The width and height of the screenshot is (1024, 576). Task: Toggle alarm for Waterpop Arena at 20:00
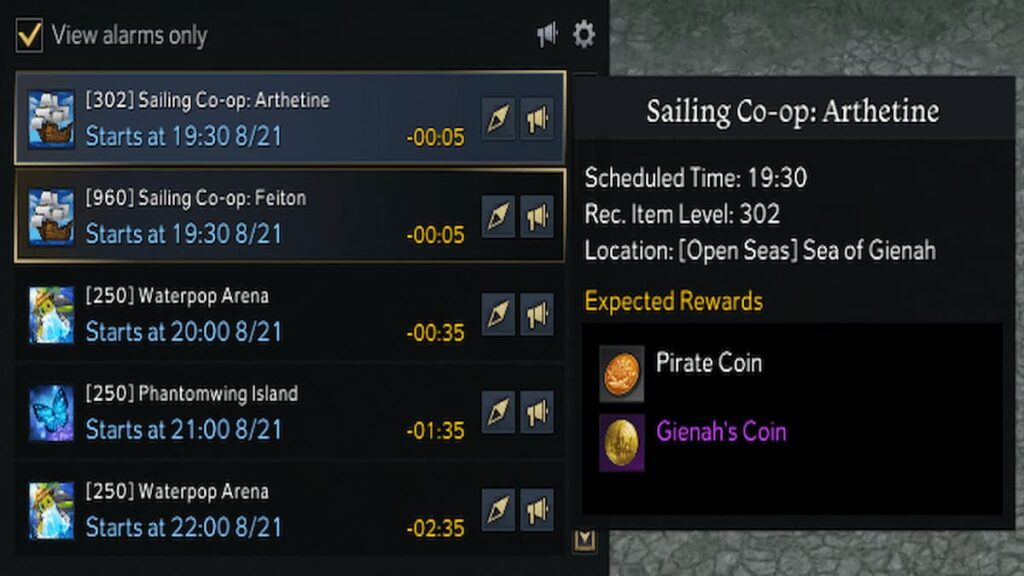coord(537,315)
